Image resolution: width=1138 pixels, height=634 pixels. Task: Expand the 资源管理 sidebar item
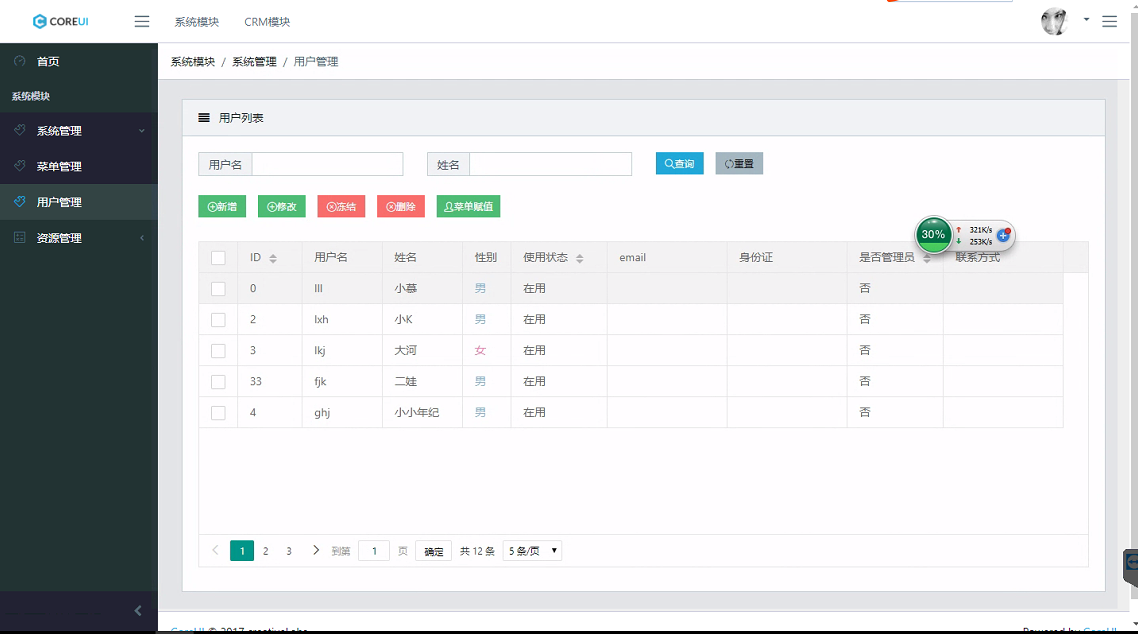[79, 238]
